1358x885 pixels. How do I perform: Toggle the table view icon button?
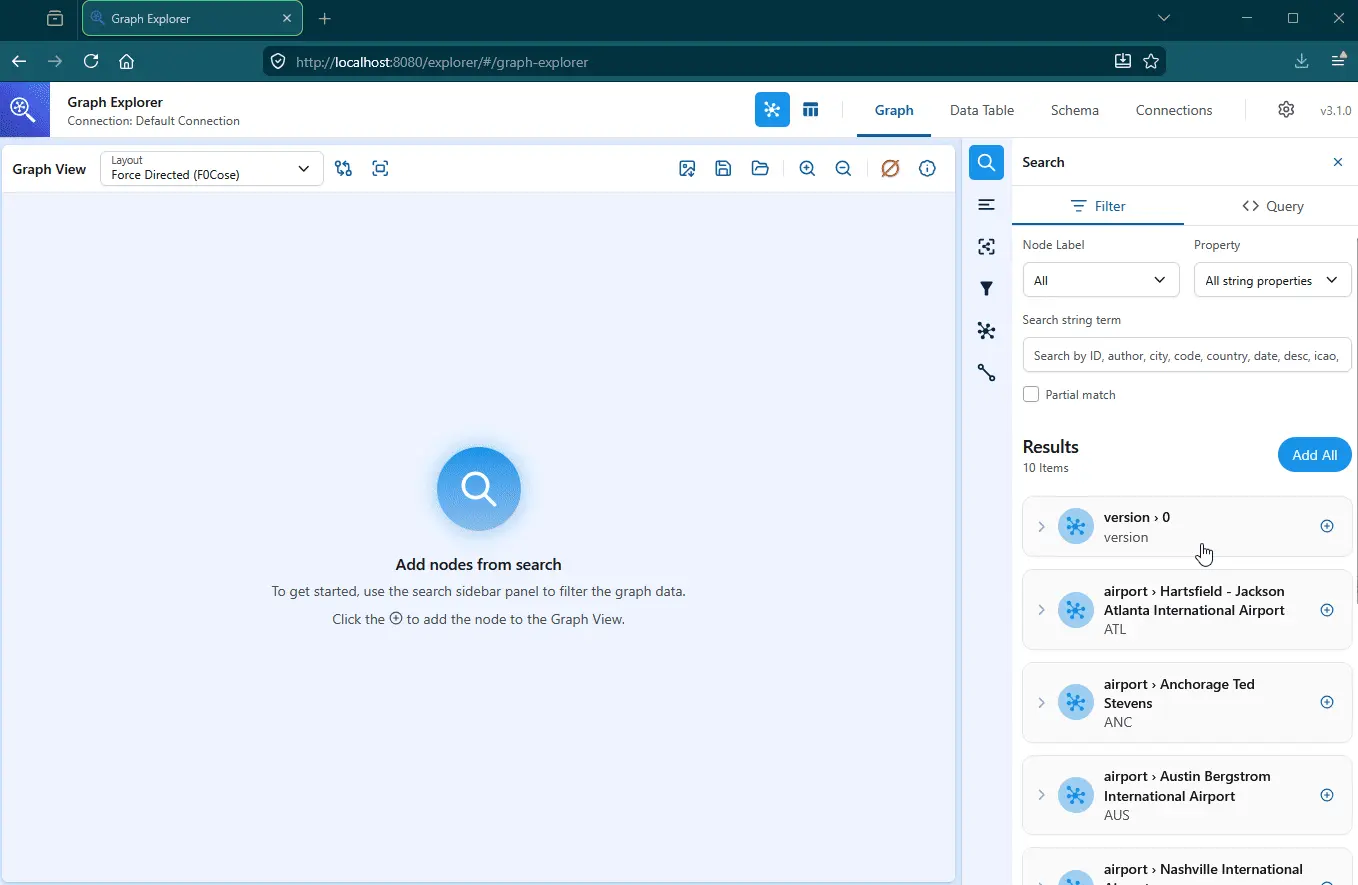[x=811, y=110]
